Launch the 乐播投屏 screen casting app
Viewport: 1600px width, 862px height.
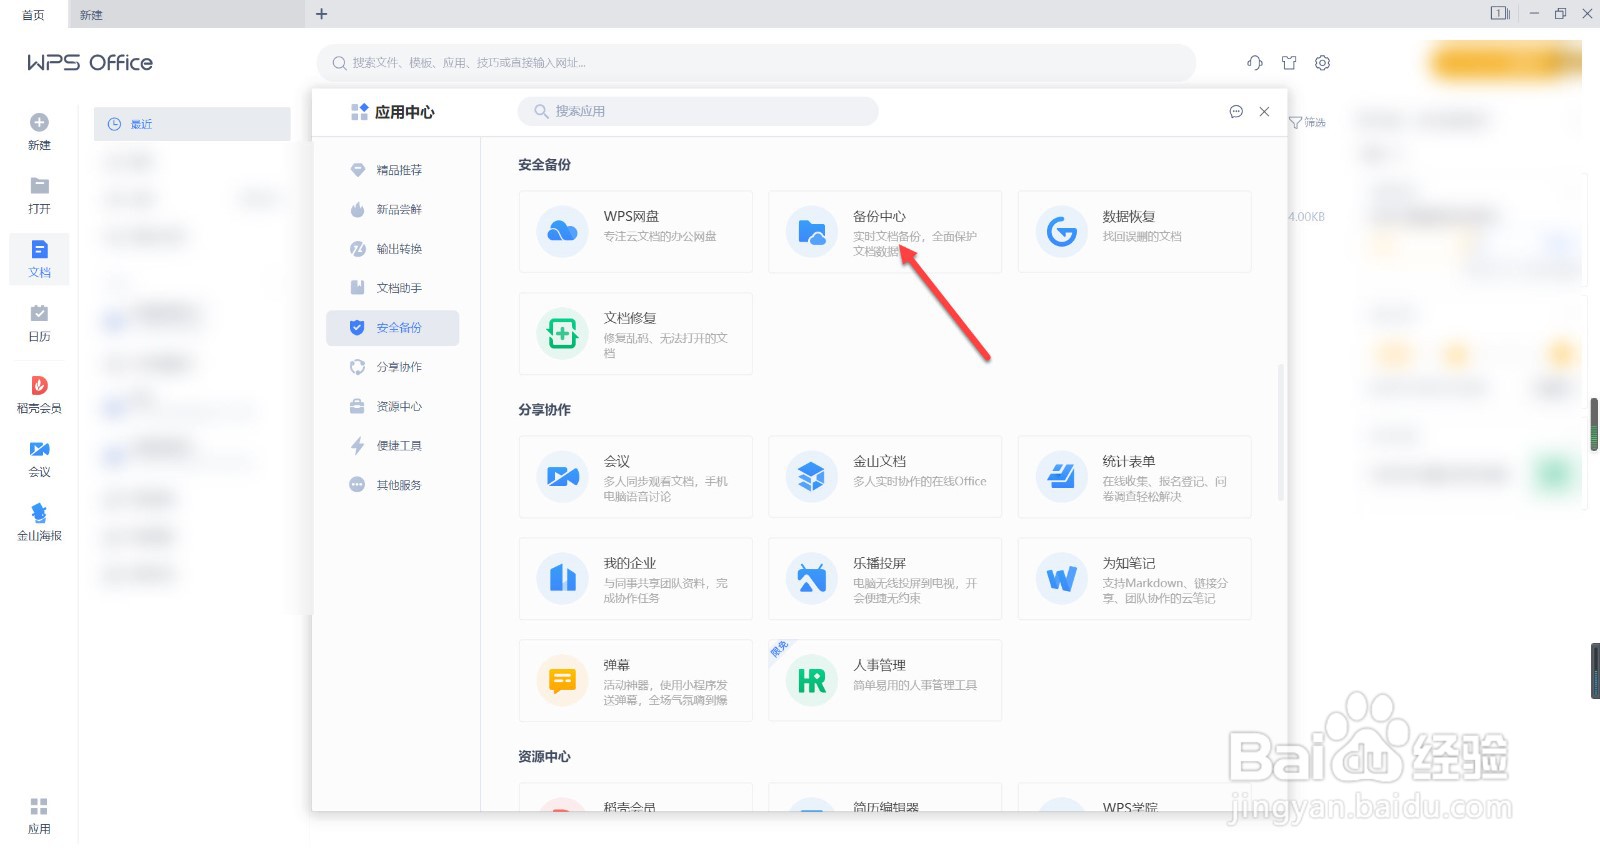885,579
